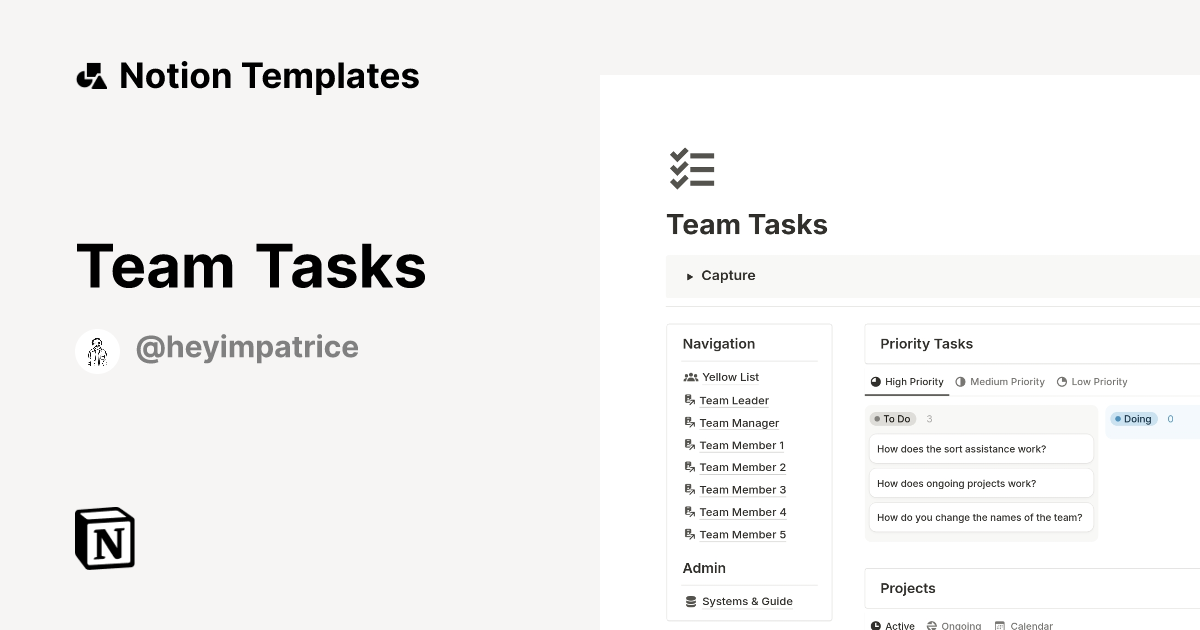
Task: Click the Low Priority clock icon
Action: (1062, 381)
